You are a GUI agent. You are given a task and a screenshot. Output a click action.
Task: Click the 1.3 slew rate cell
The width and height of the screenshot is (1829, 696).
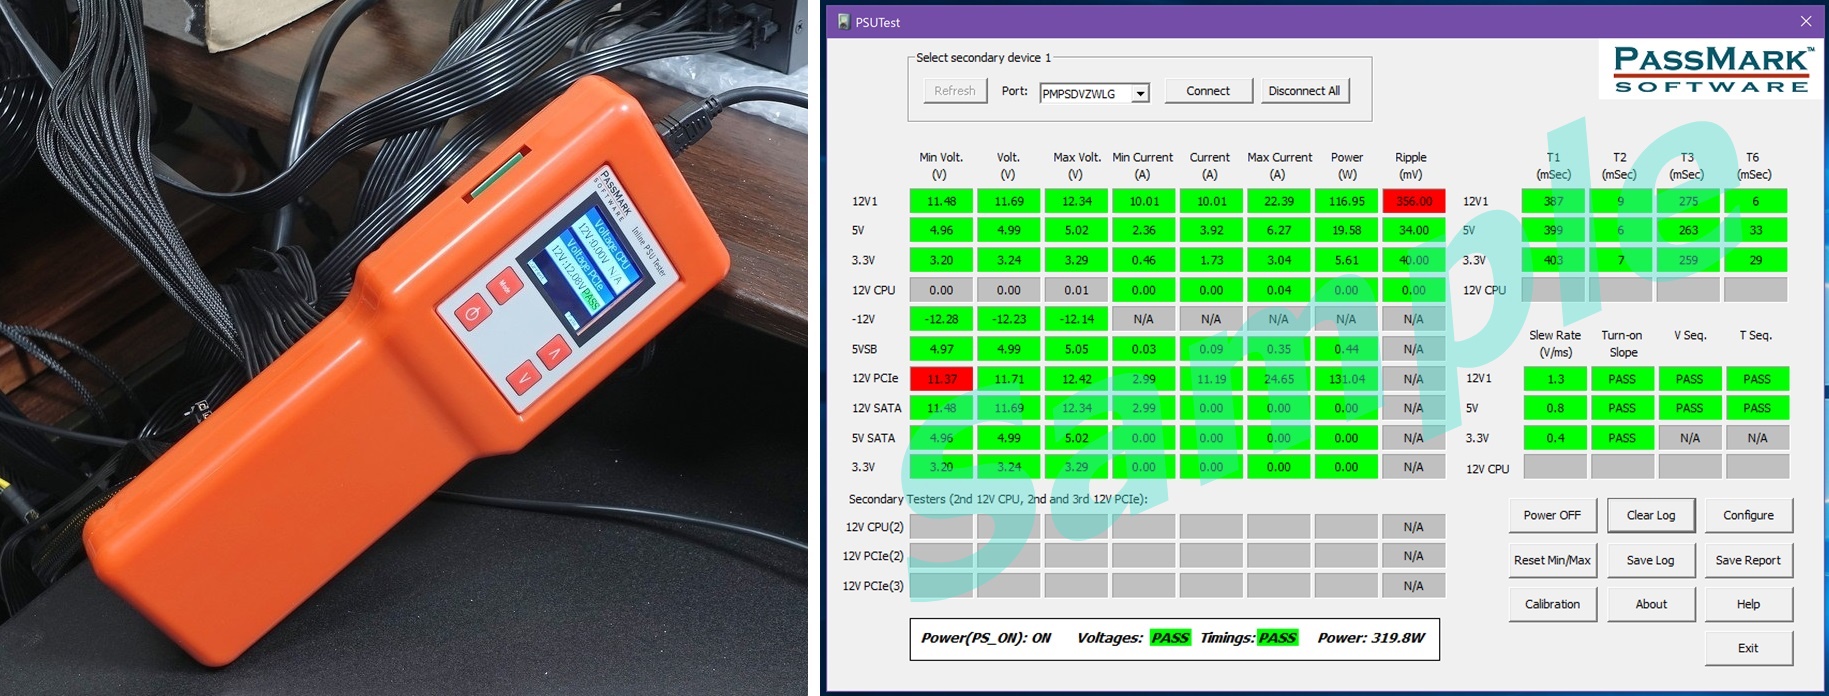pos(1555,379)
